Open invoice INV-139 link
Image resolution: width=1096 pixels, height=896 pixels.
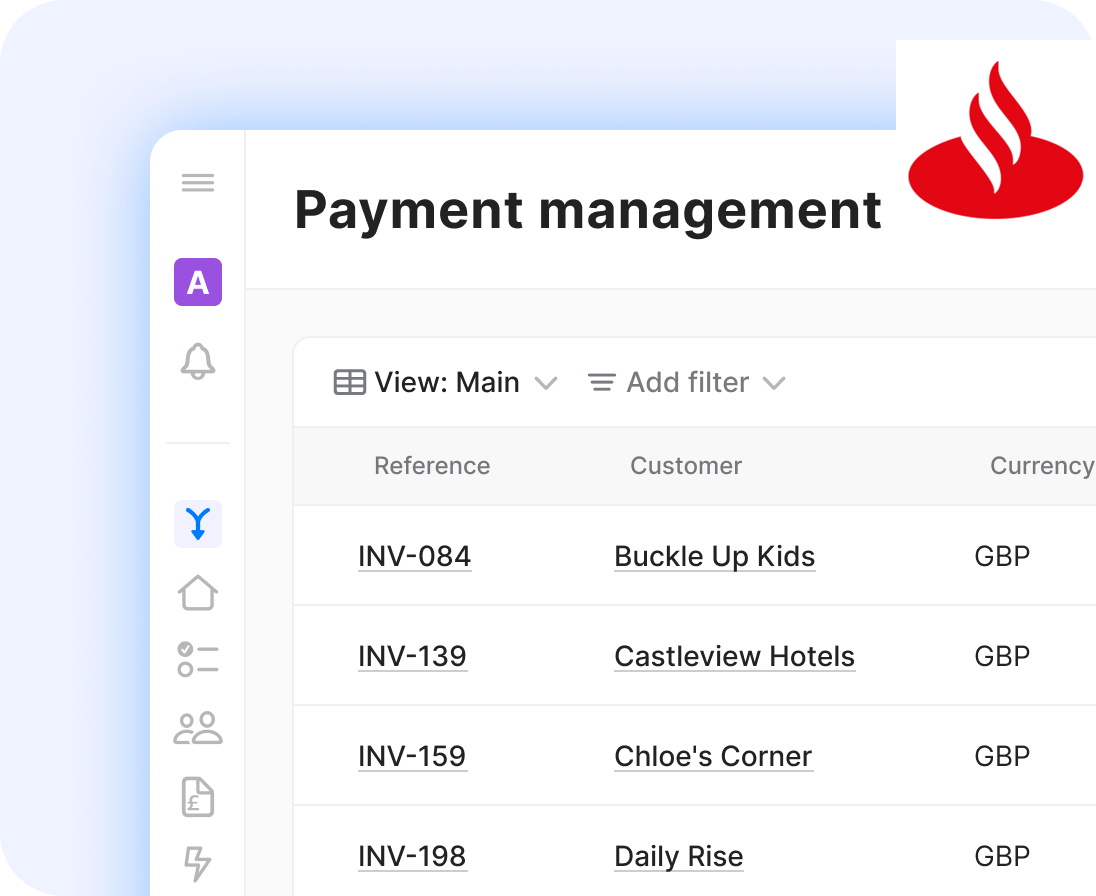click(x=412, y=656)
